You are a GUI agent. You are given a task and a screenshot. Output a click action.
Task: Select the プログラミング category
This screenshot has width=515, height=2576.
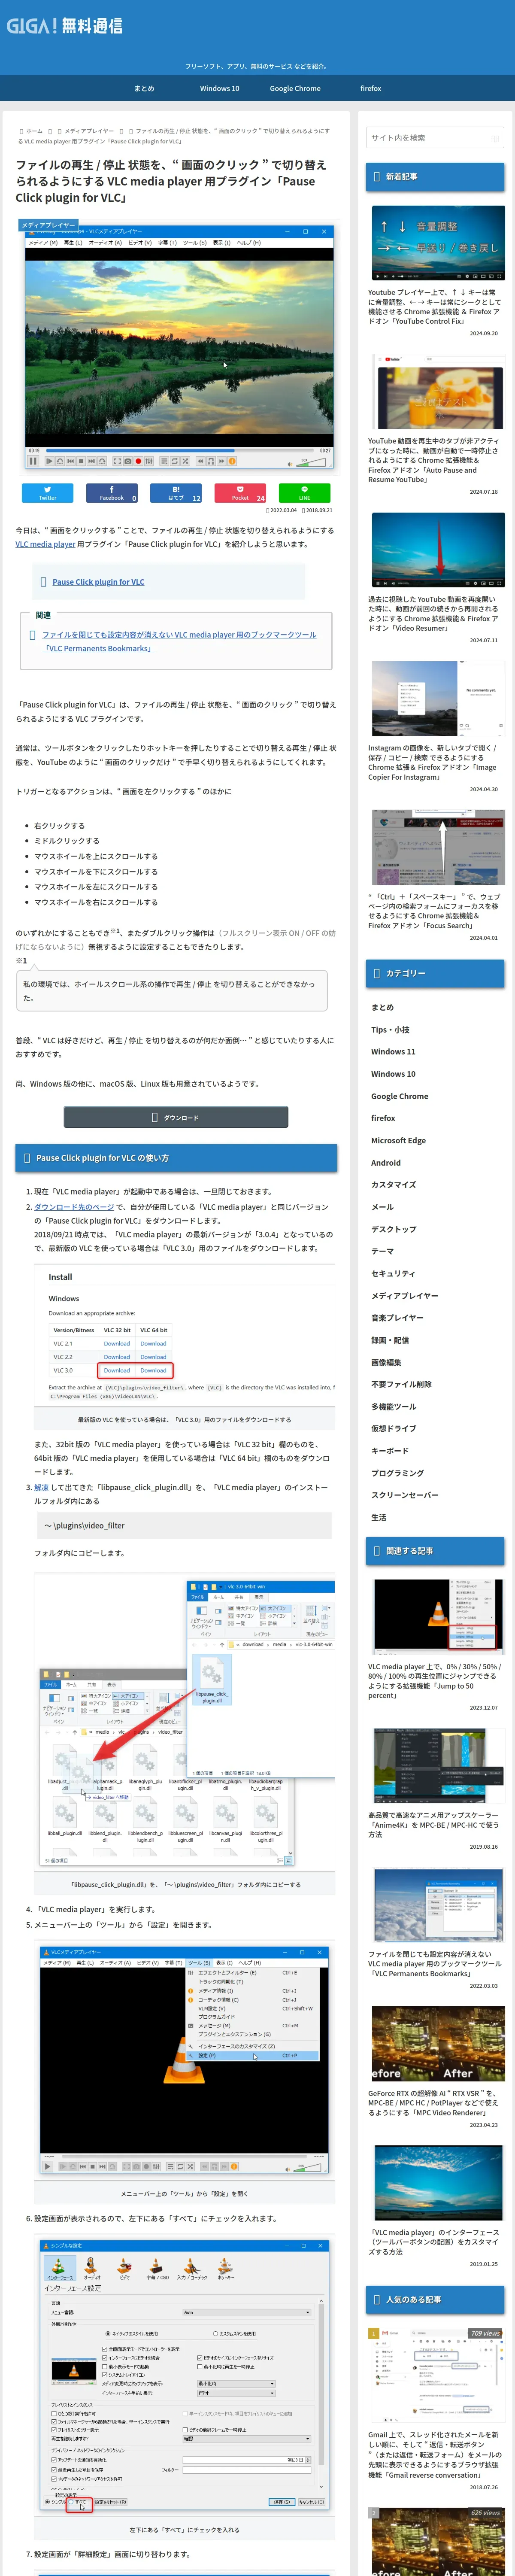point(397,1473)
